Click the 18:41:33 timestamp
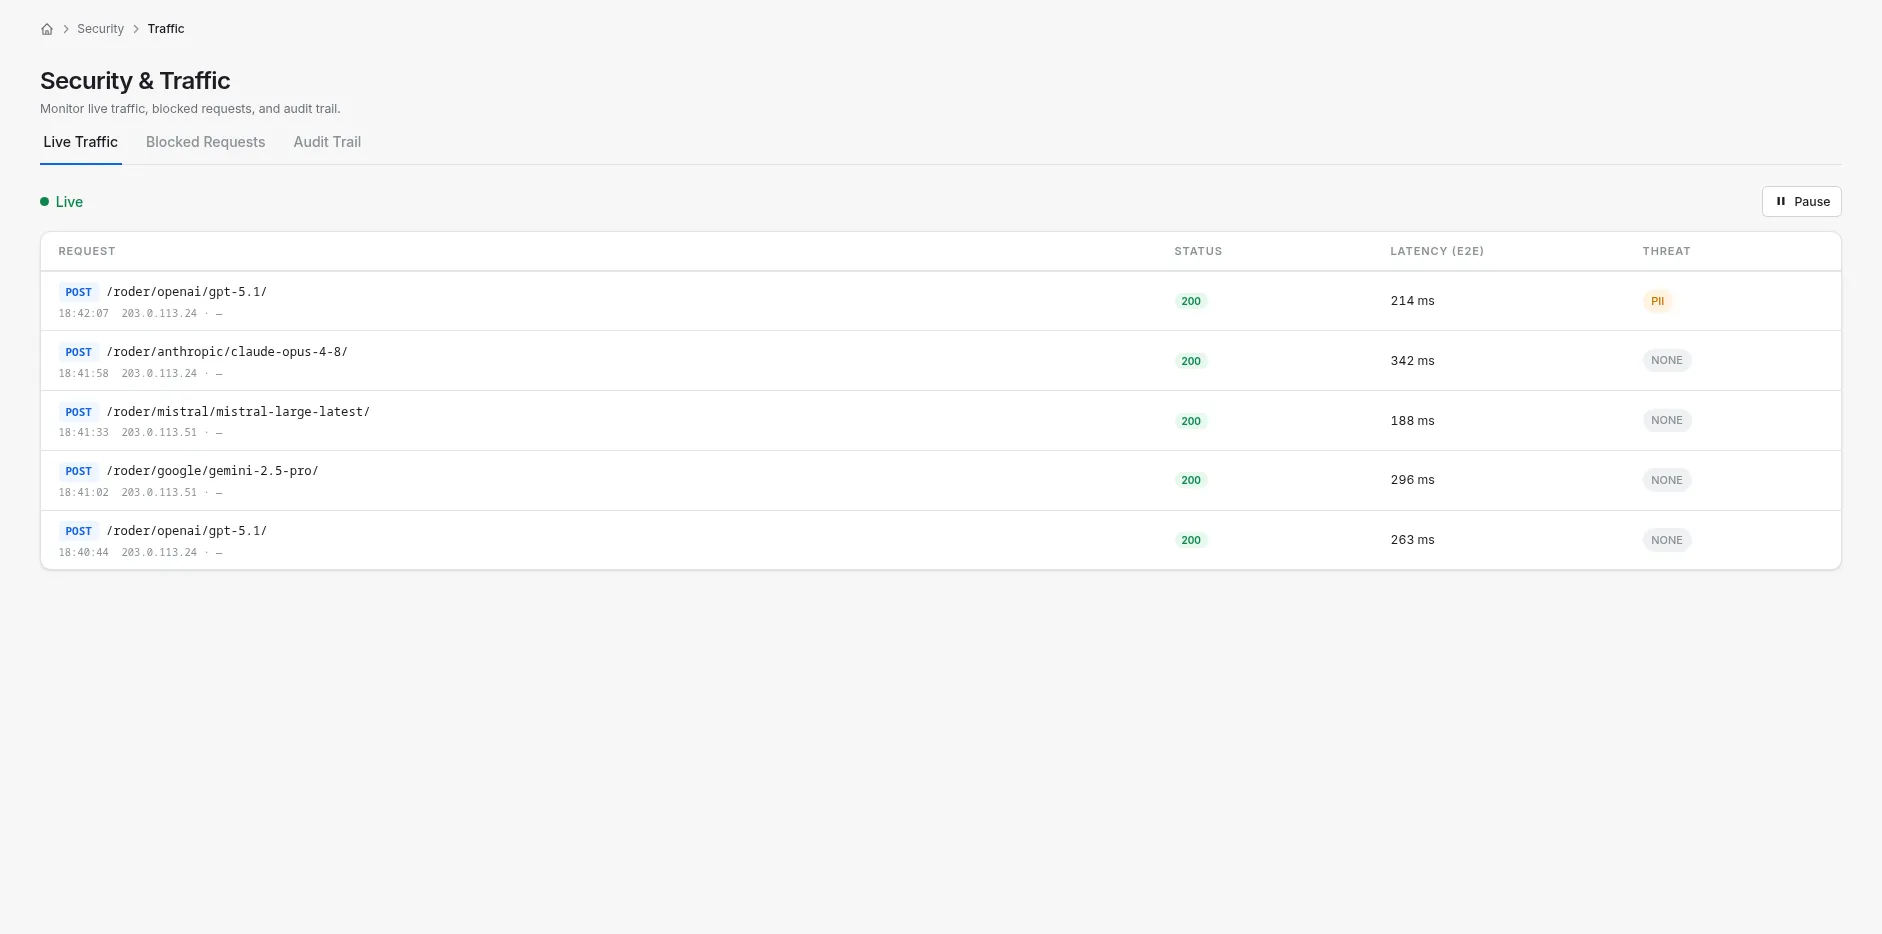 click(83, 433)
